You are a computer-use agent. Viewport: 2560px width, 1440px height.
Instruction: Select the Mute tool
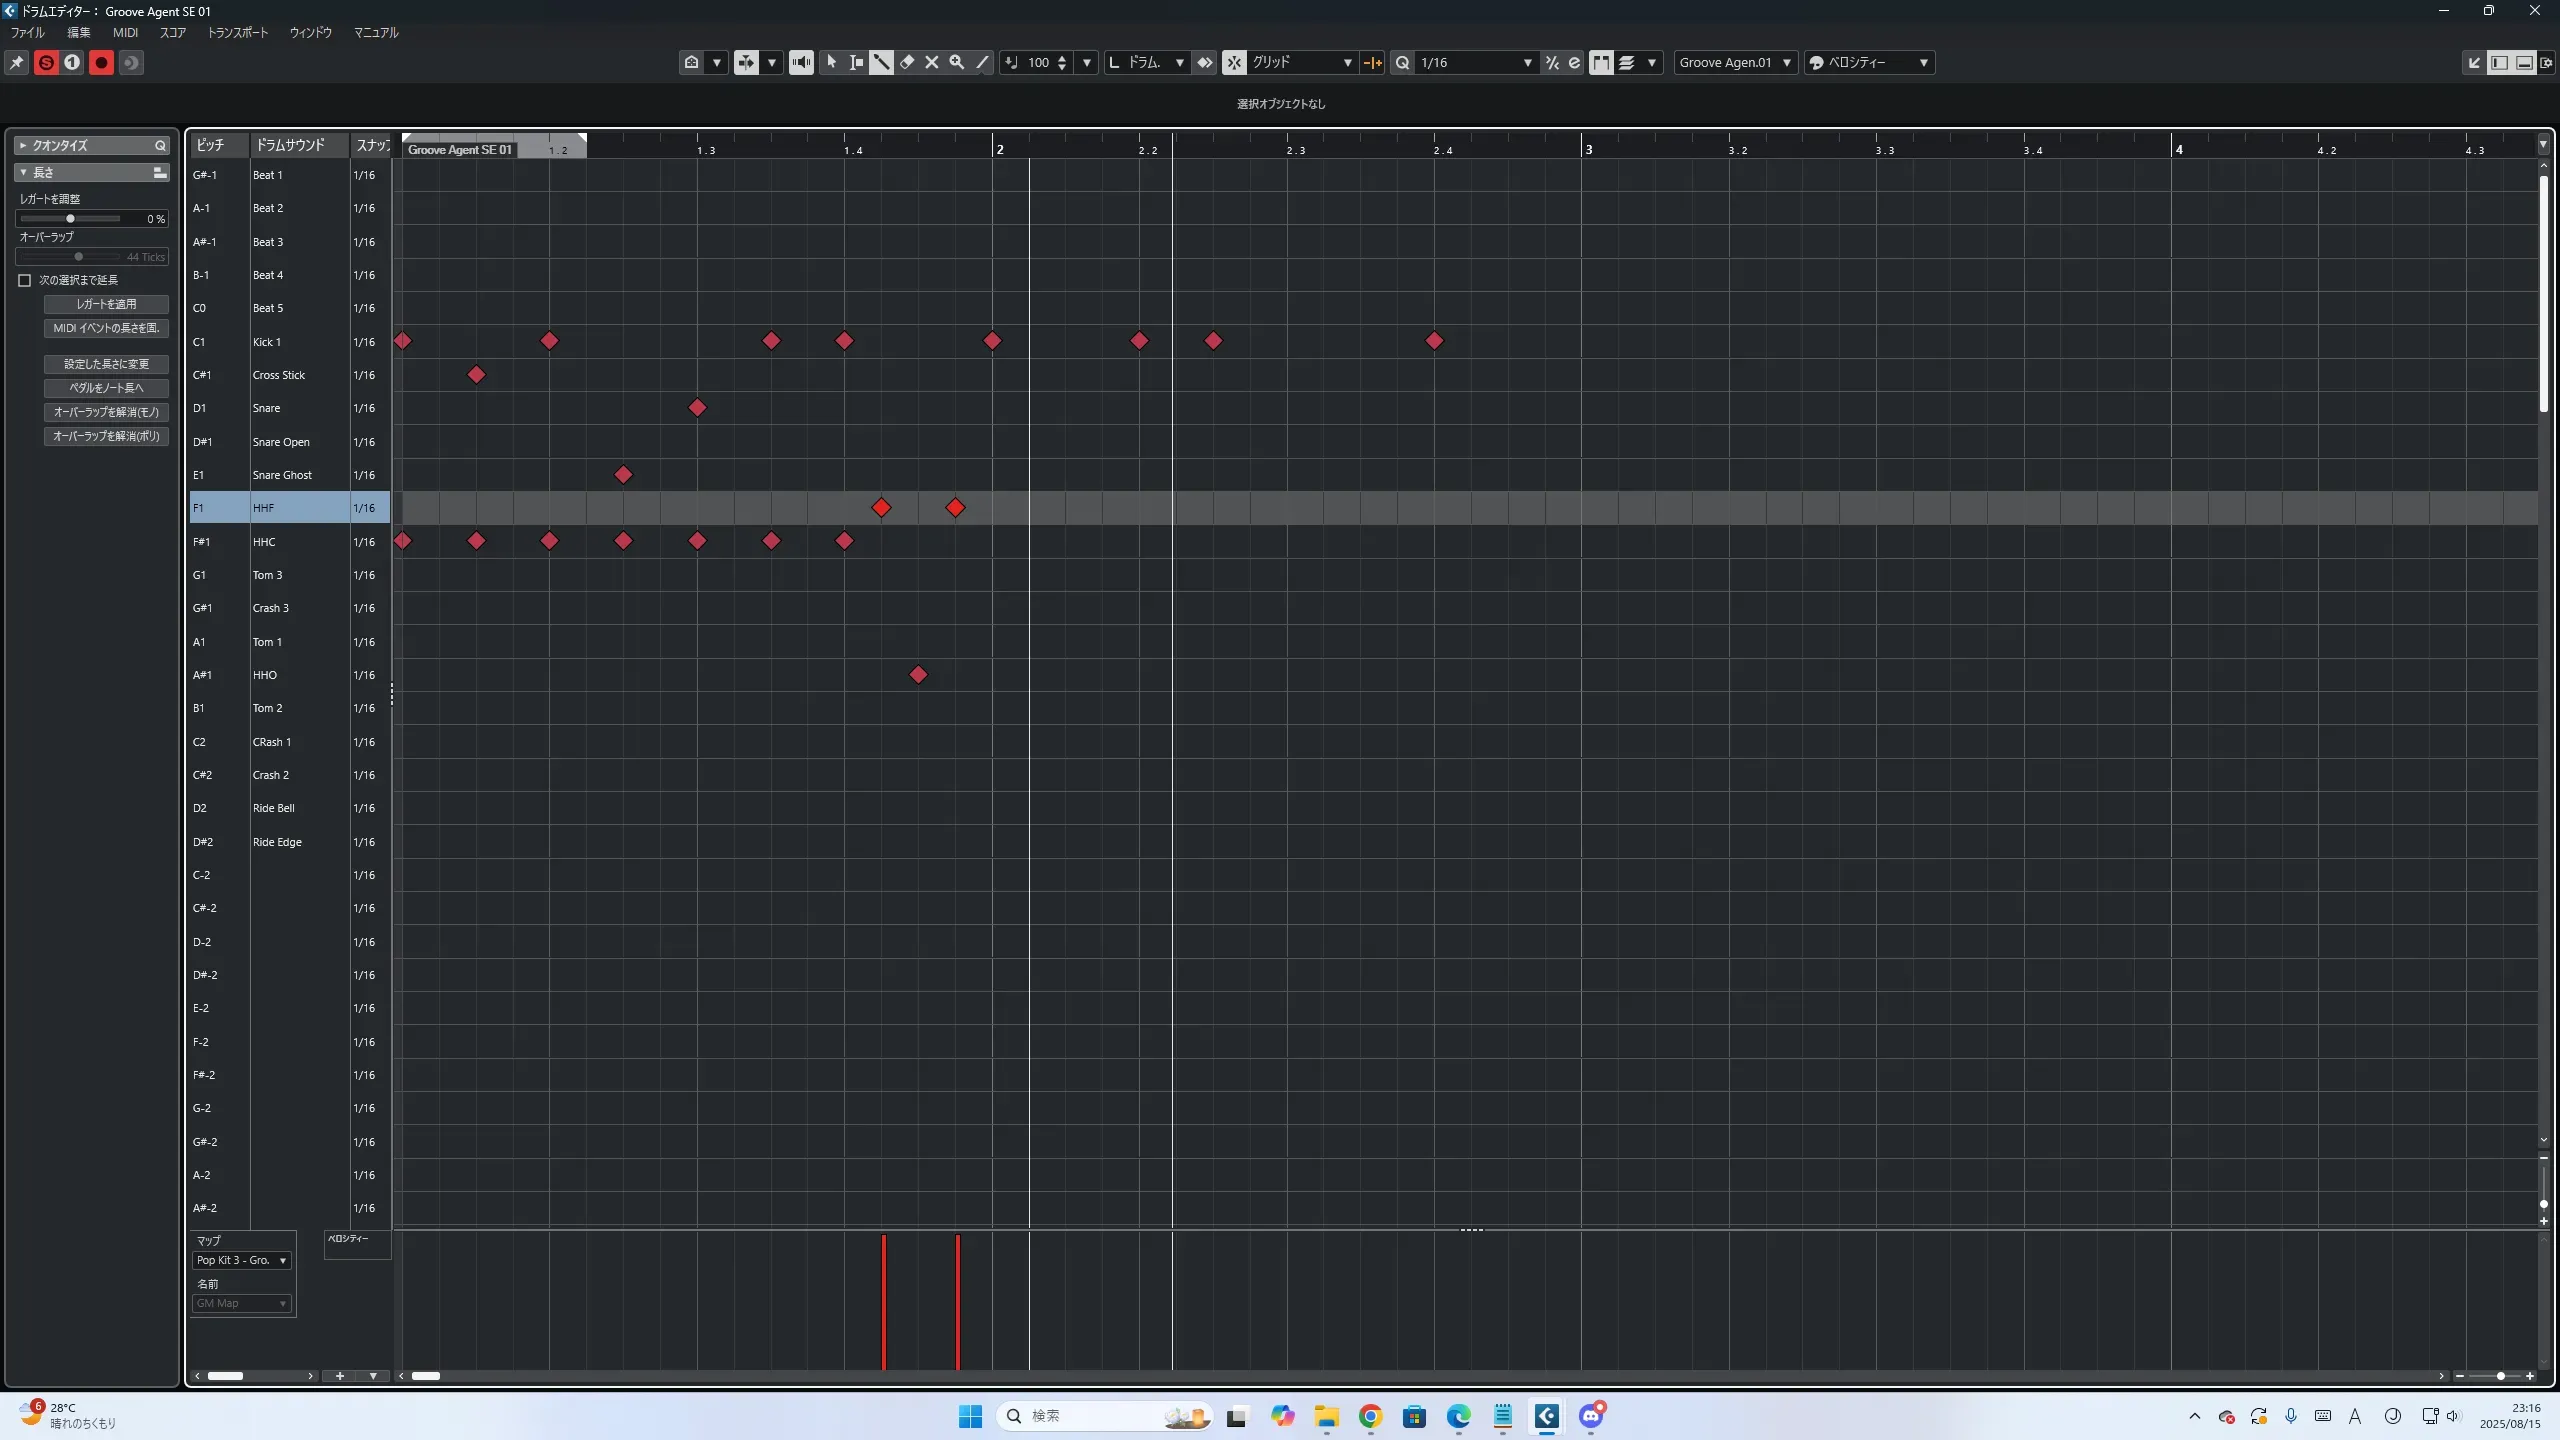click(932, 62)
